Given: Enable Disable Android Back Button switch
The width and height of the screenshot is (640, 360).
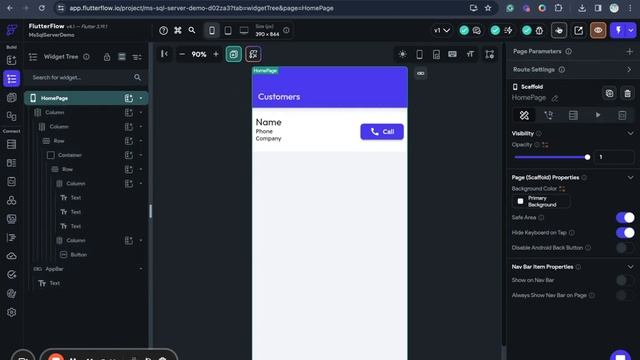Looking at the screenshot, I should (625, 248).
